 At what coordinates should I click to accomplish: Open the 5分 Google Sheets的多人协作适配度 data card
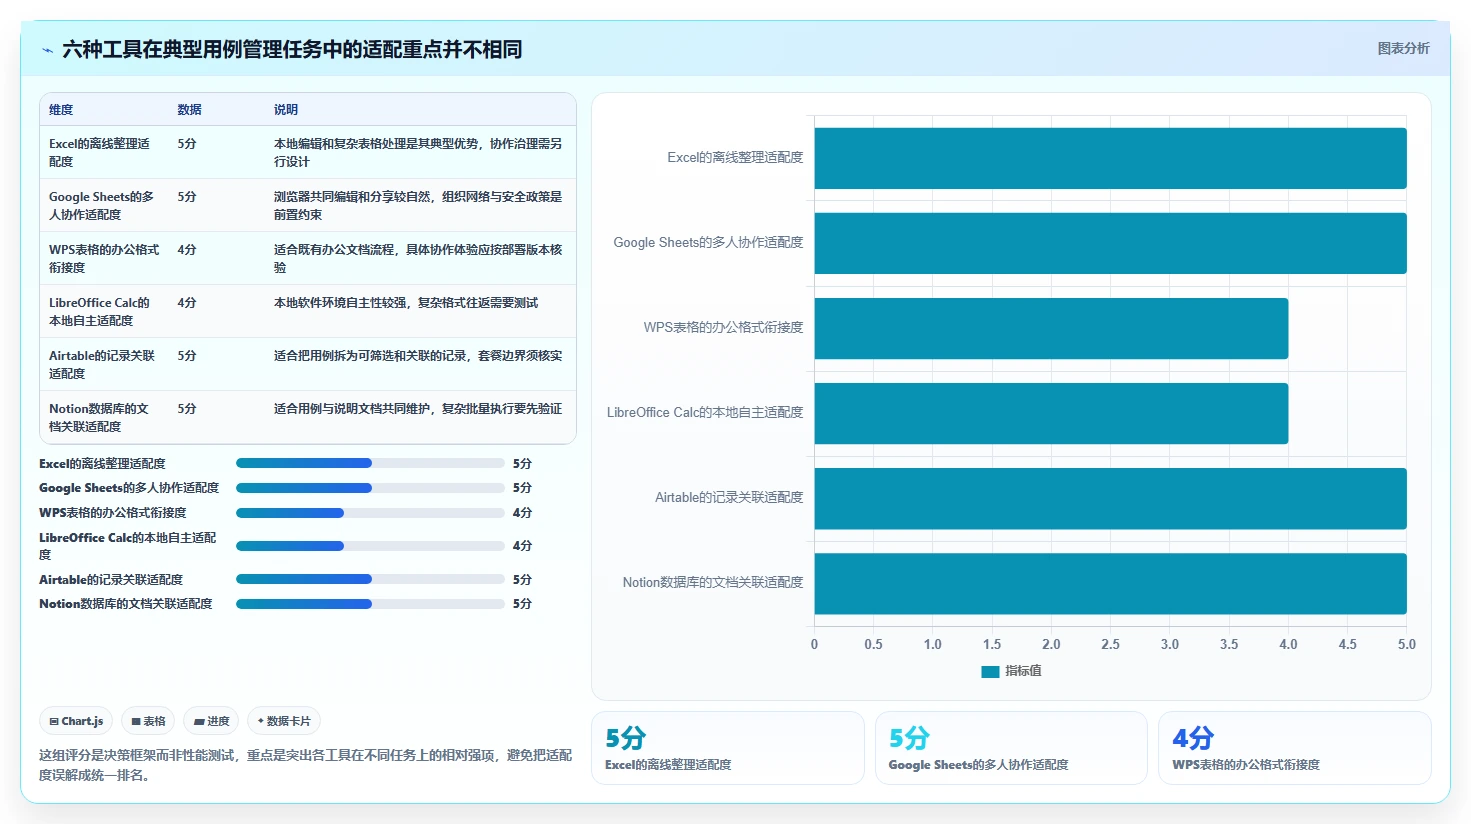1011,748
